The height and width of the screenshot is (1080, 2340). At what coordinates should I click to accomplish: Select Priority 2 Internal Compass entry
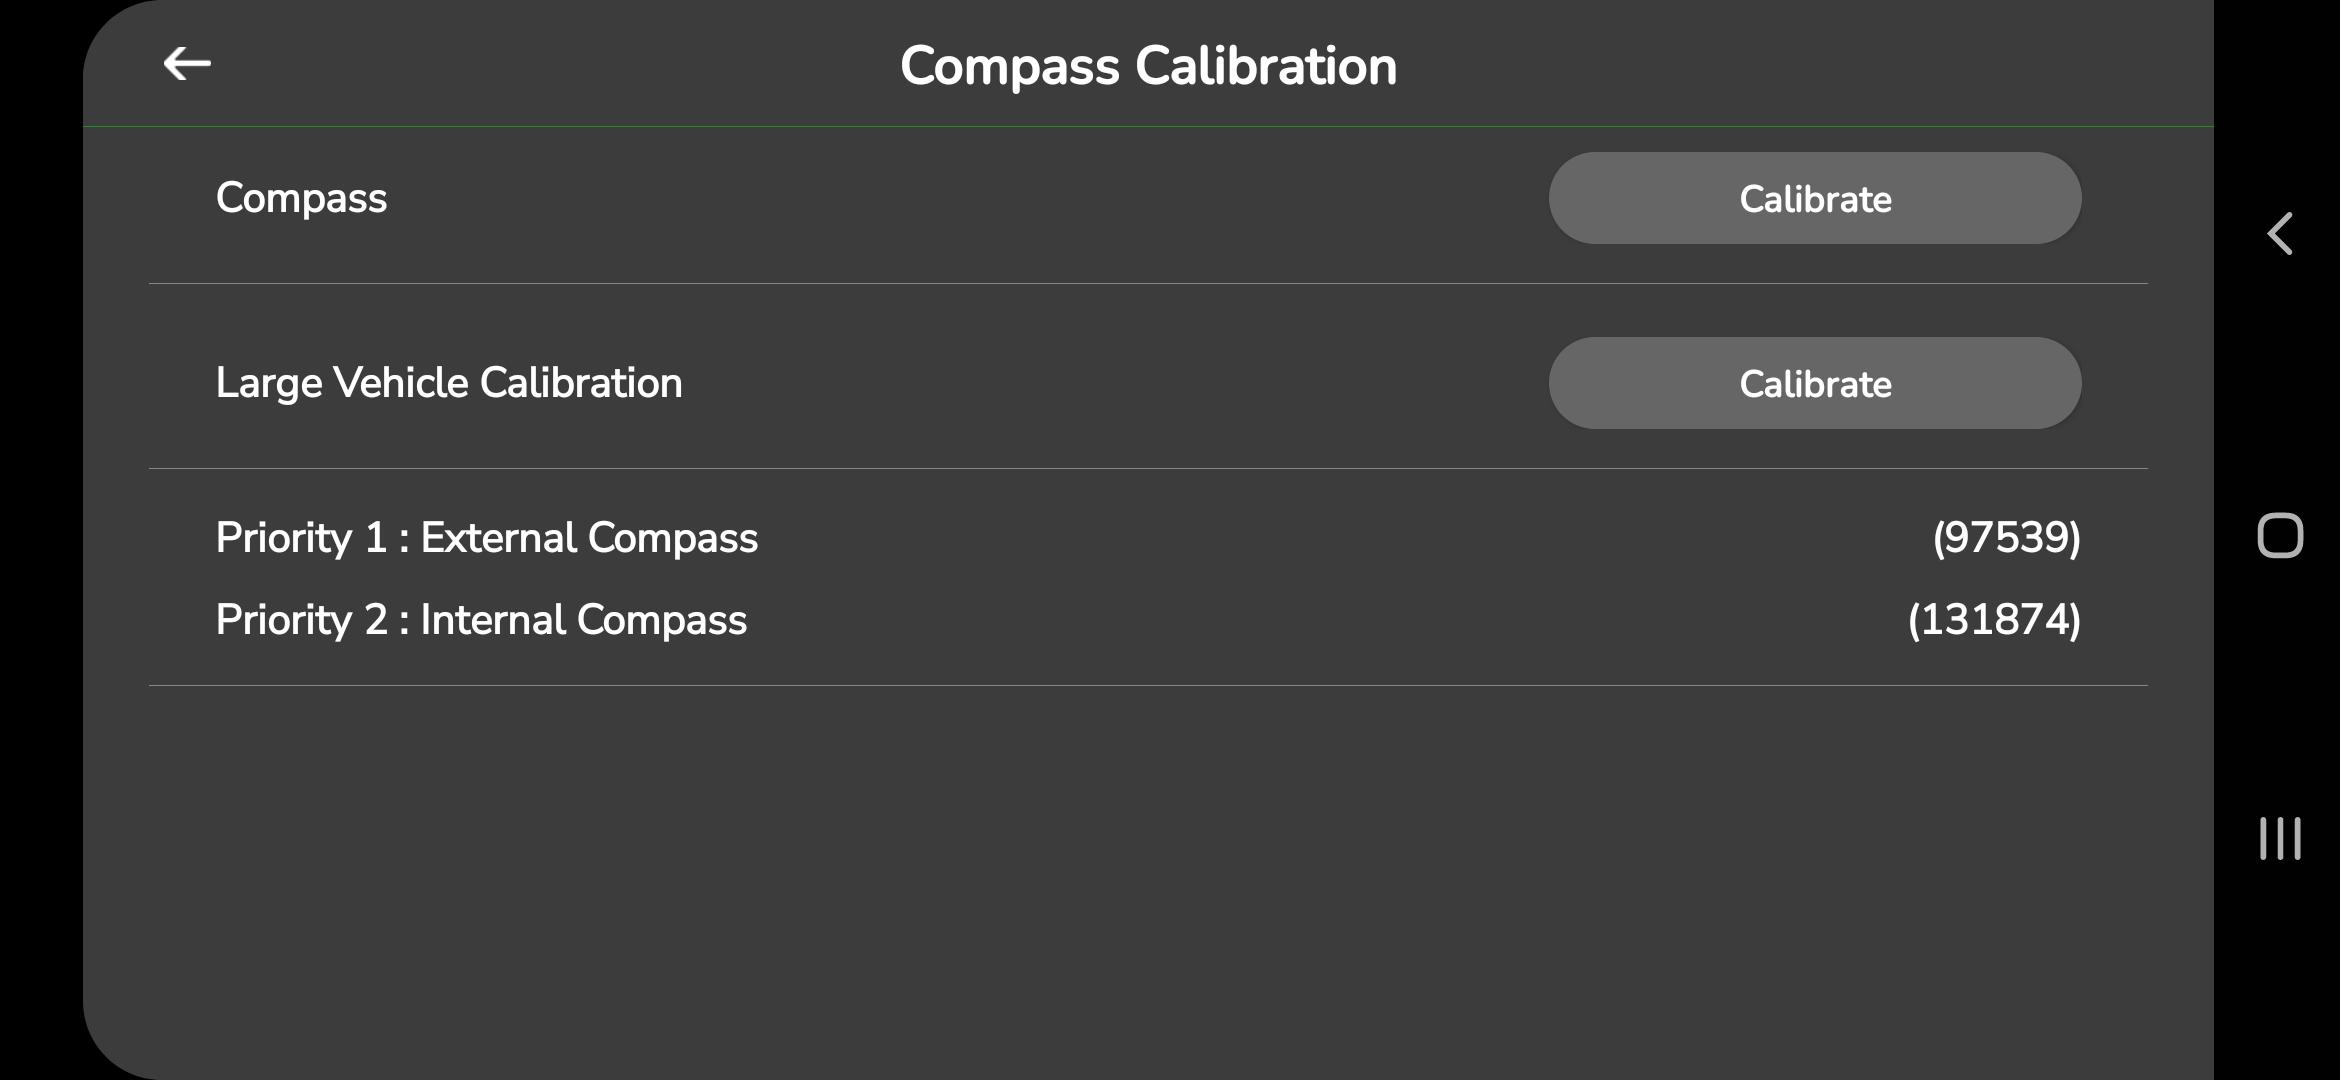pyautogui.click(x=481, y=620)
